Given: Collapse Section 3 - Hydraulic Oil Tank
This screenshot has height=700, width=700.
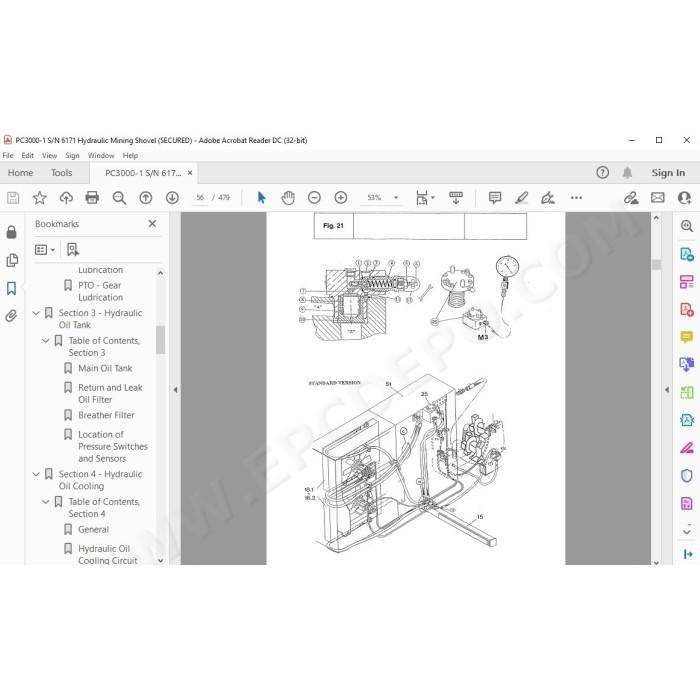Looking at the screenshot, I should 36,313.
